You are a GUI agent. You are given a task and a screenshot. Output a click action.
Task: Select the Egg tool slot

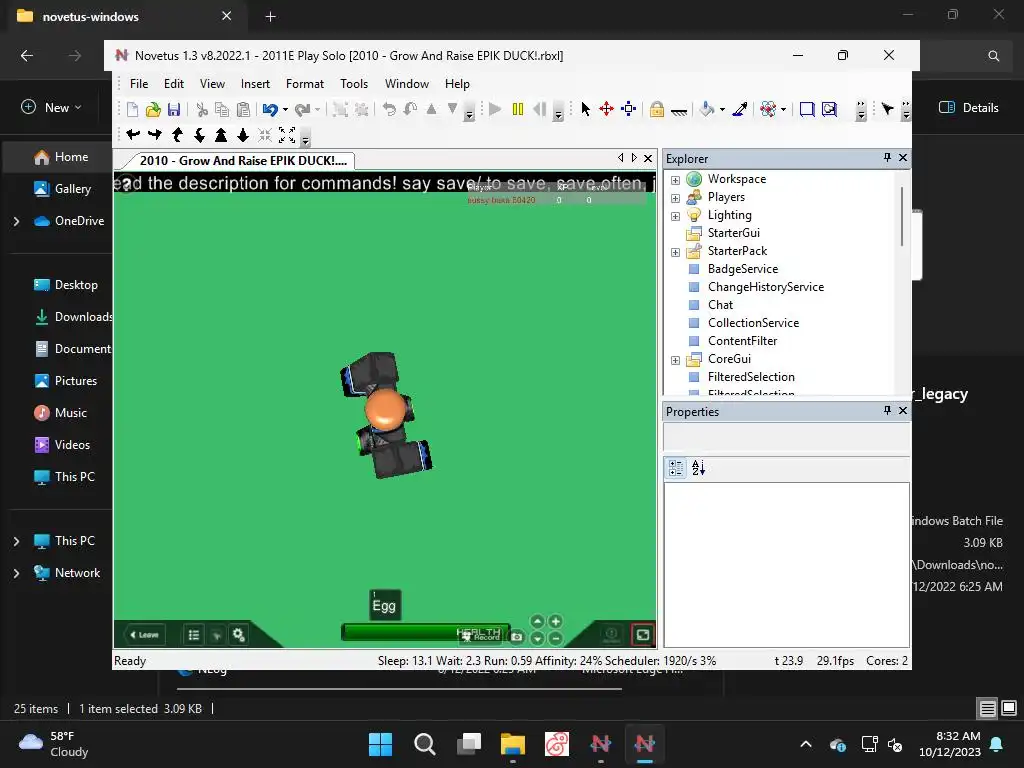(384, 605)
